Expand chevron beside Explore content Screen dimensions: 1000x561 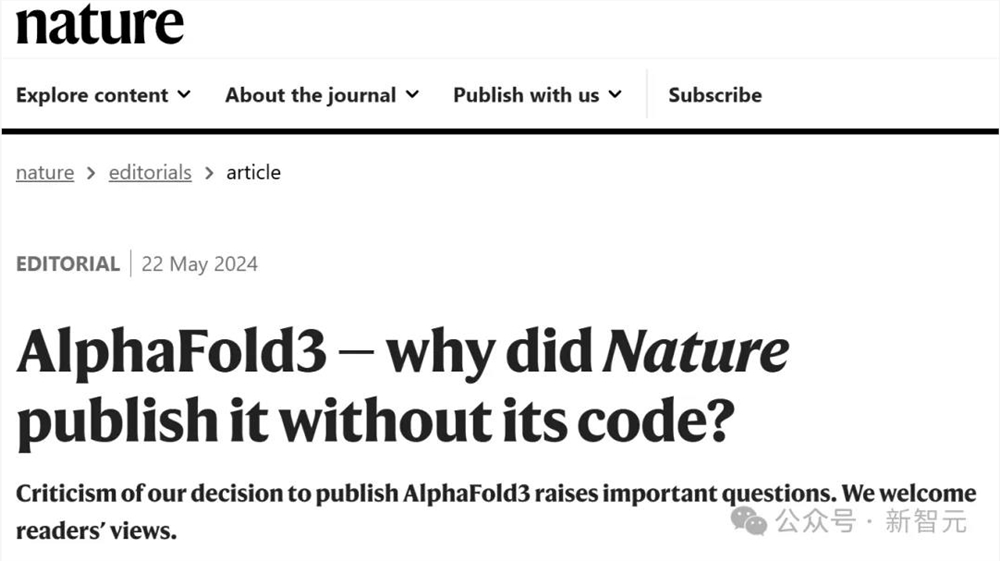coord(184,95)
